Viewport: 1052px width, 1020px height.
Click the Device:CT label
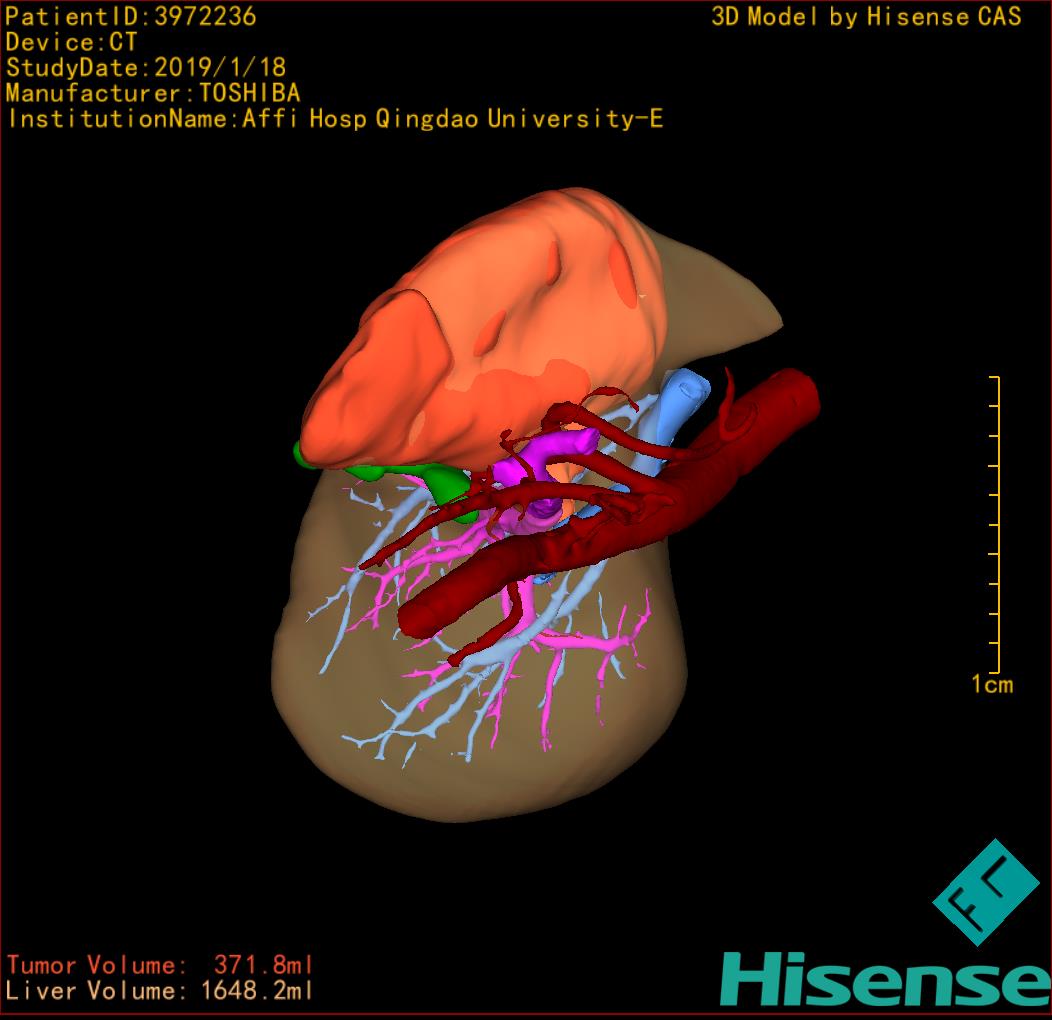[71, 42]
